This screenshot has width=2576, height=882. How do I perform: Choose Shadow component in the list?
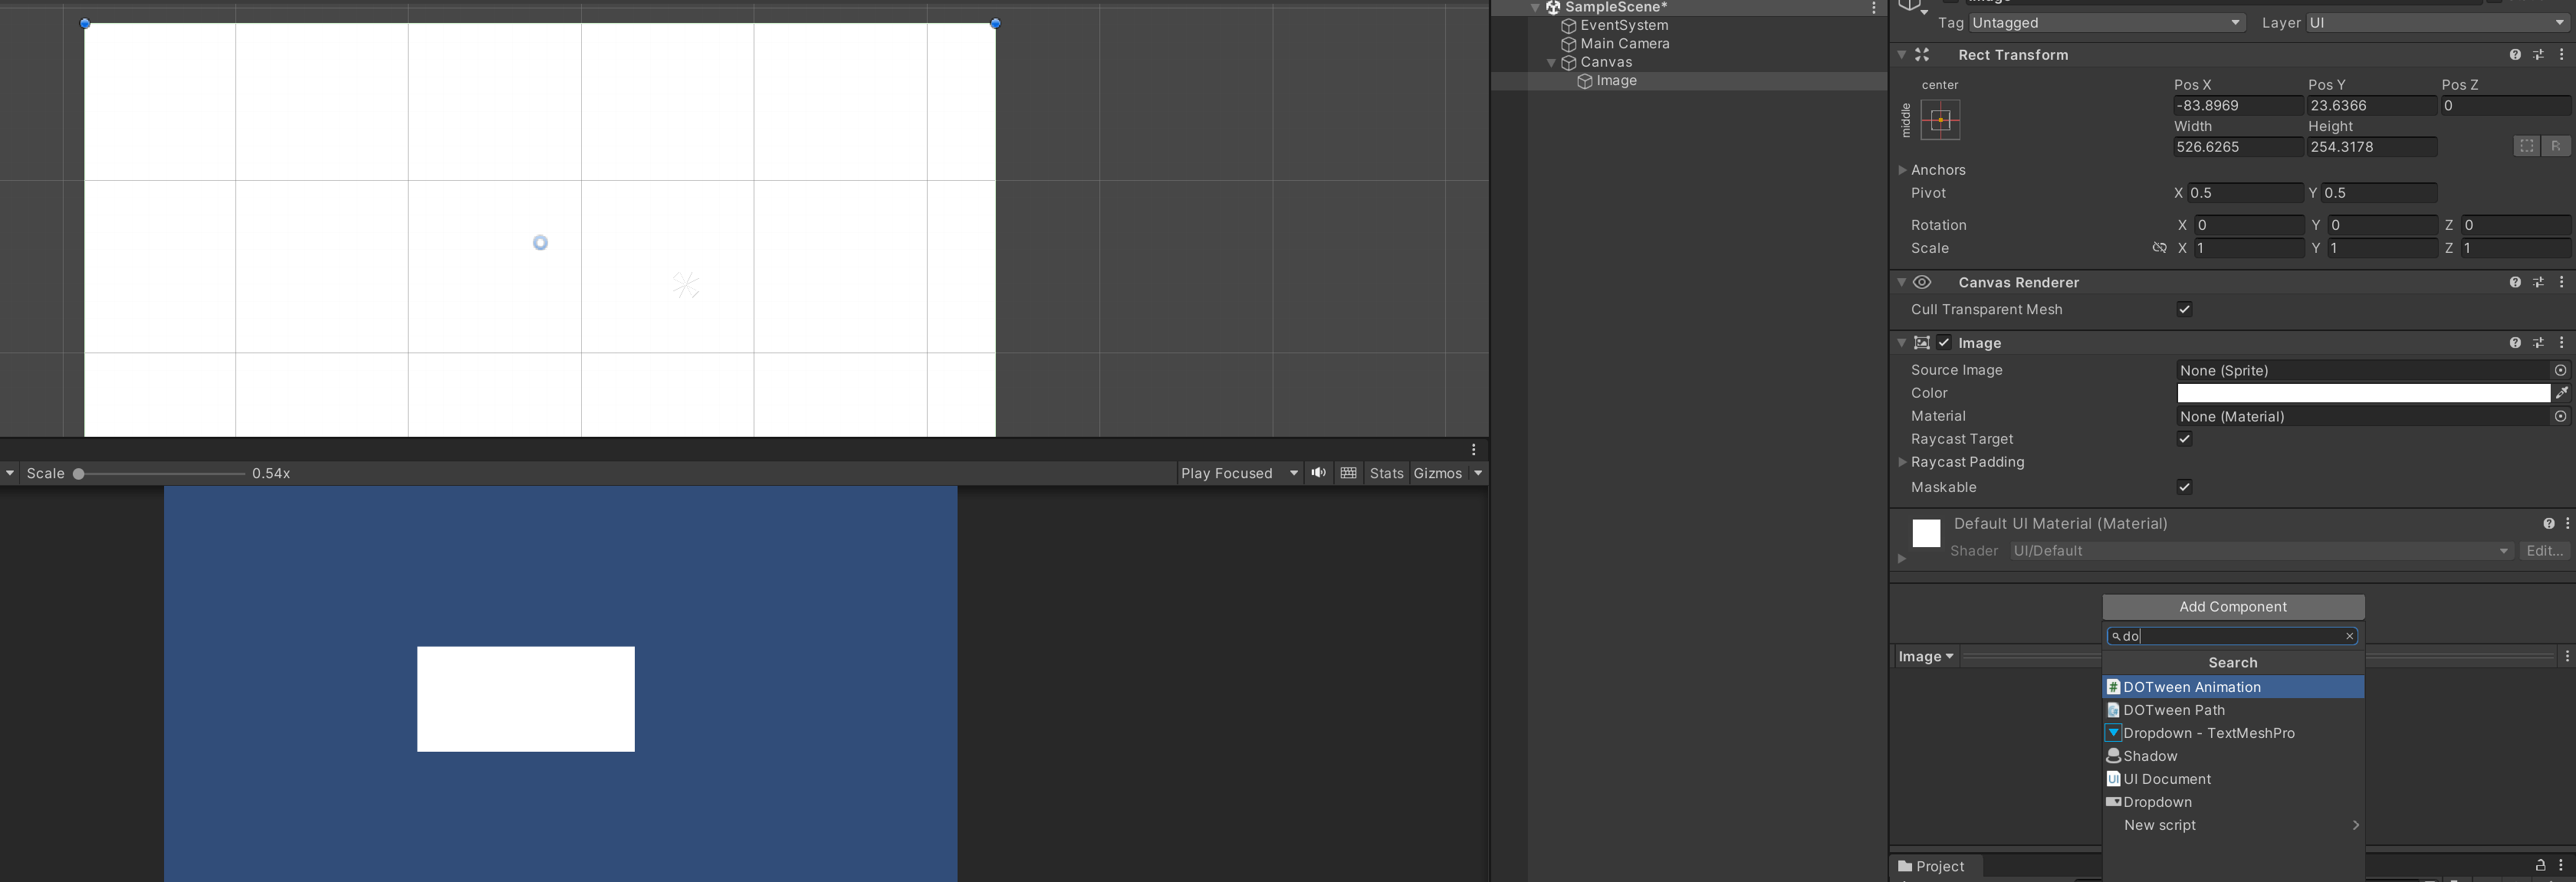click(2150, 756)
